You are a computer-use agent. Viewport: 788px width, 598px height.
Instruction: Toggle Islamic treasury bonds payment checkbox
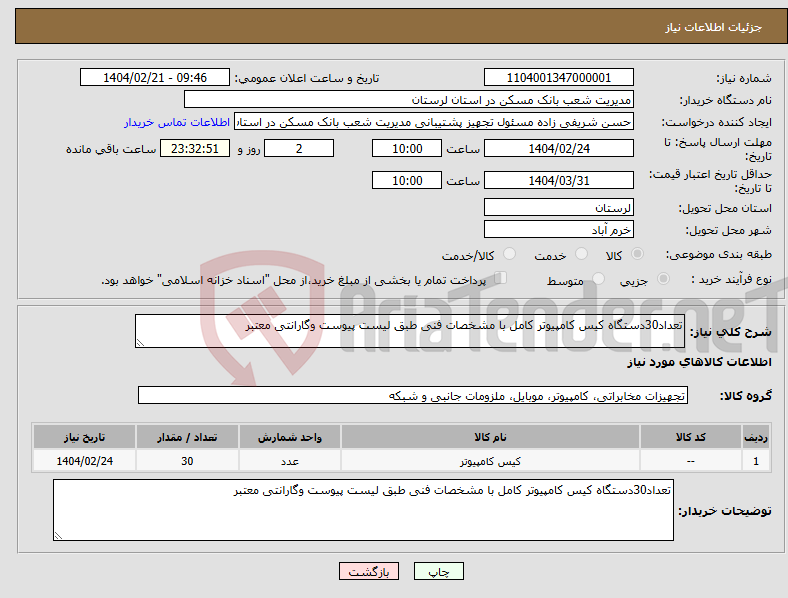[x=501, y=278]
